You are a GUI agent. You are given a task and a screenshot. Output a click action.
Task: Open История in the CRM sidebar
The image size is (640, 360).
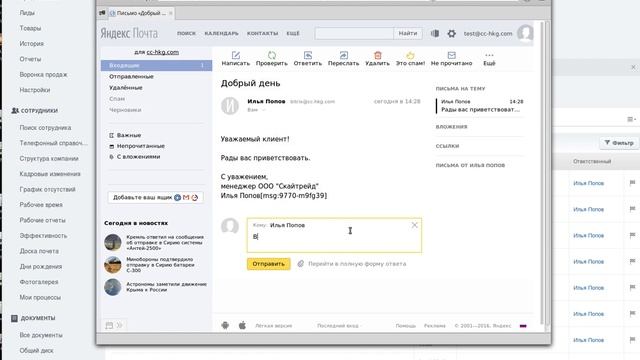click(x=31, y=44)
